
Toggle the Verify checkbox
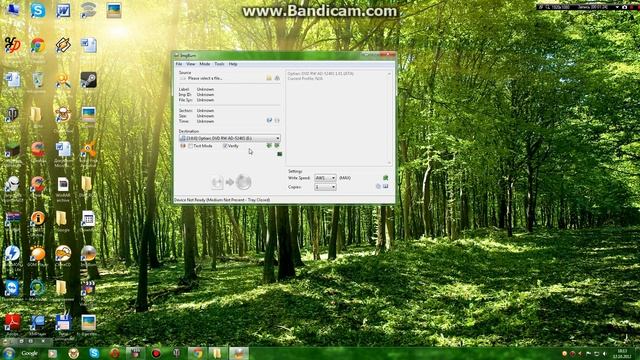pos(225,146)
